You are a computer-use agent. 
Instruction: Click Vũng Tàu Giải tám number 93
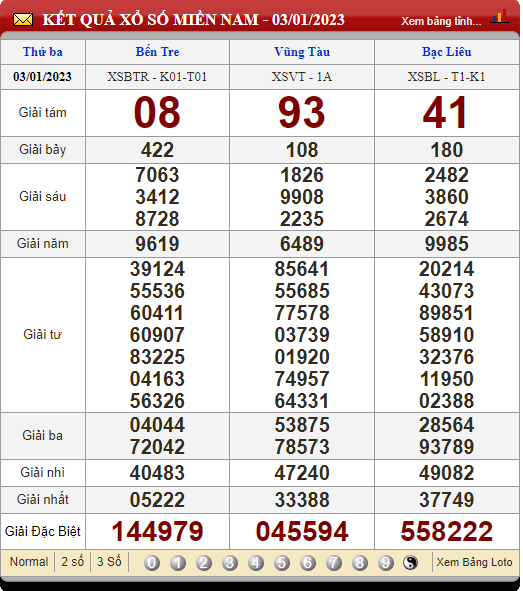(302, 112)
